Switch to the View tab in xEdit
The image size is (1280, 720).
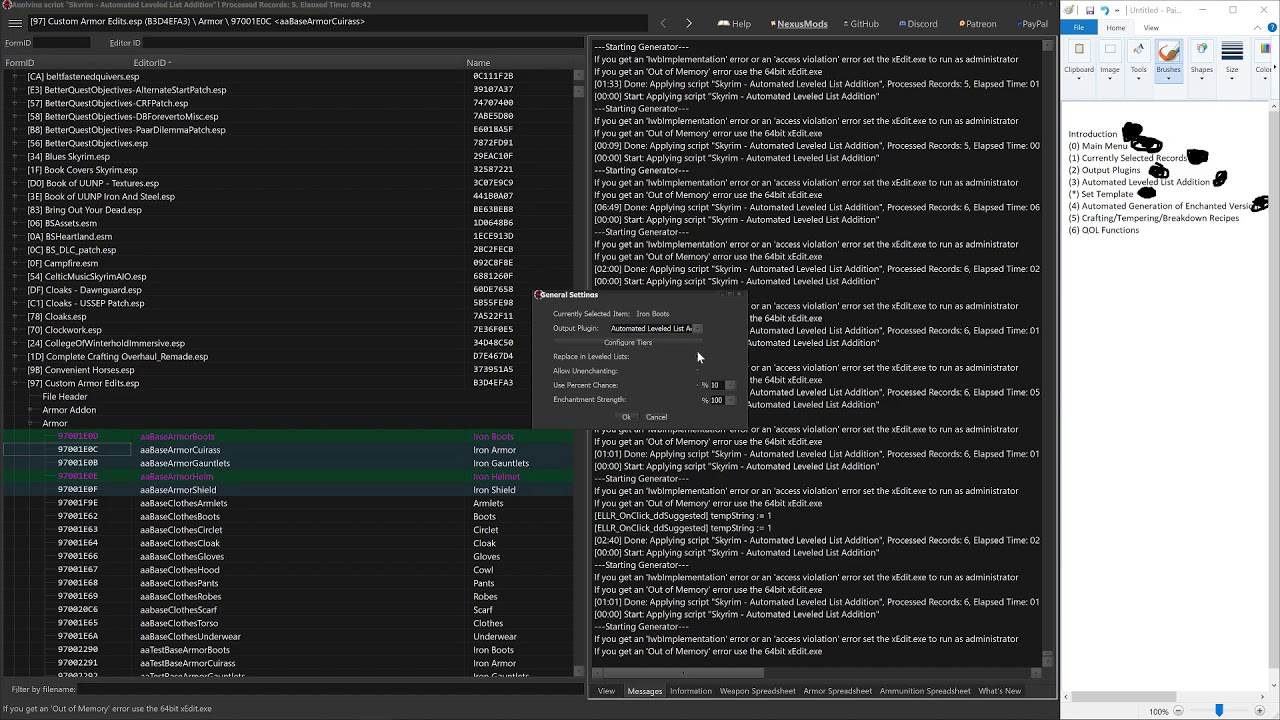606,691
